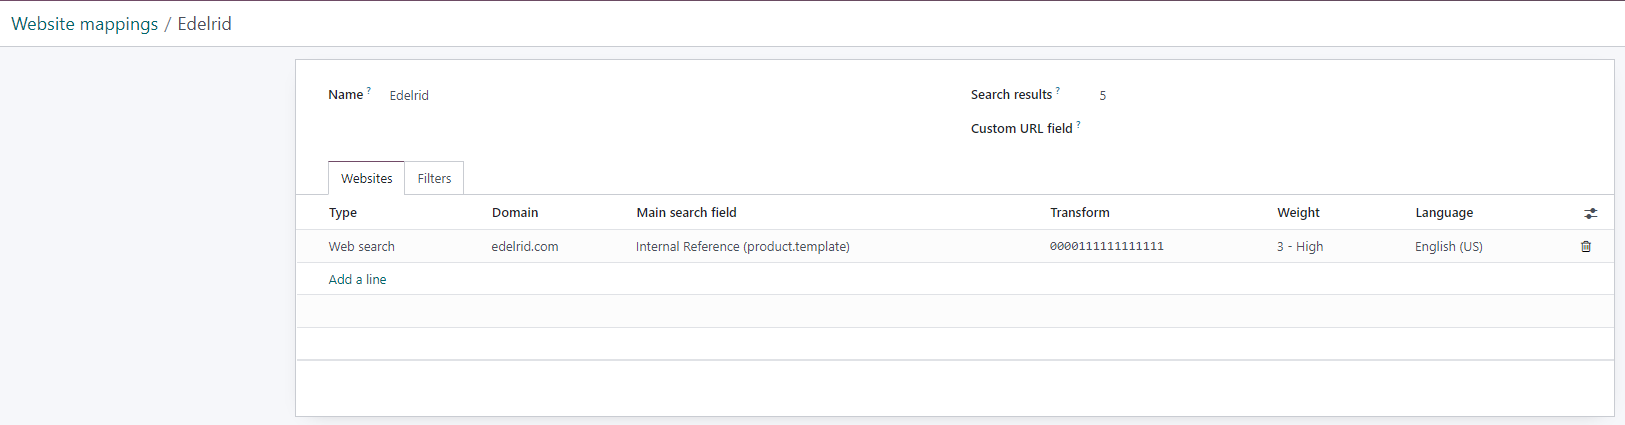The image size is (1625, 425).
Task: Show help tooltip next to Search results
Action: point(1058,90)
